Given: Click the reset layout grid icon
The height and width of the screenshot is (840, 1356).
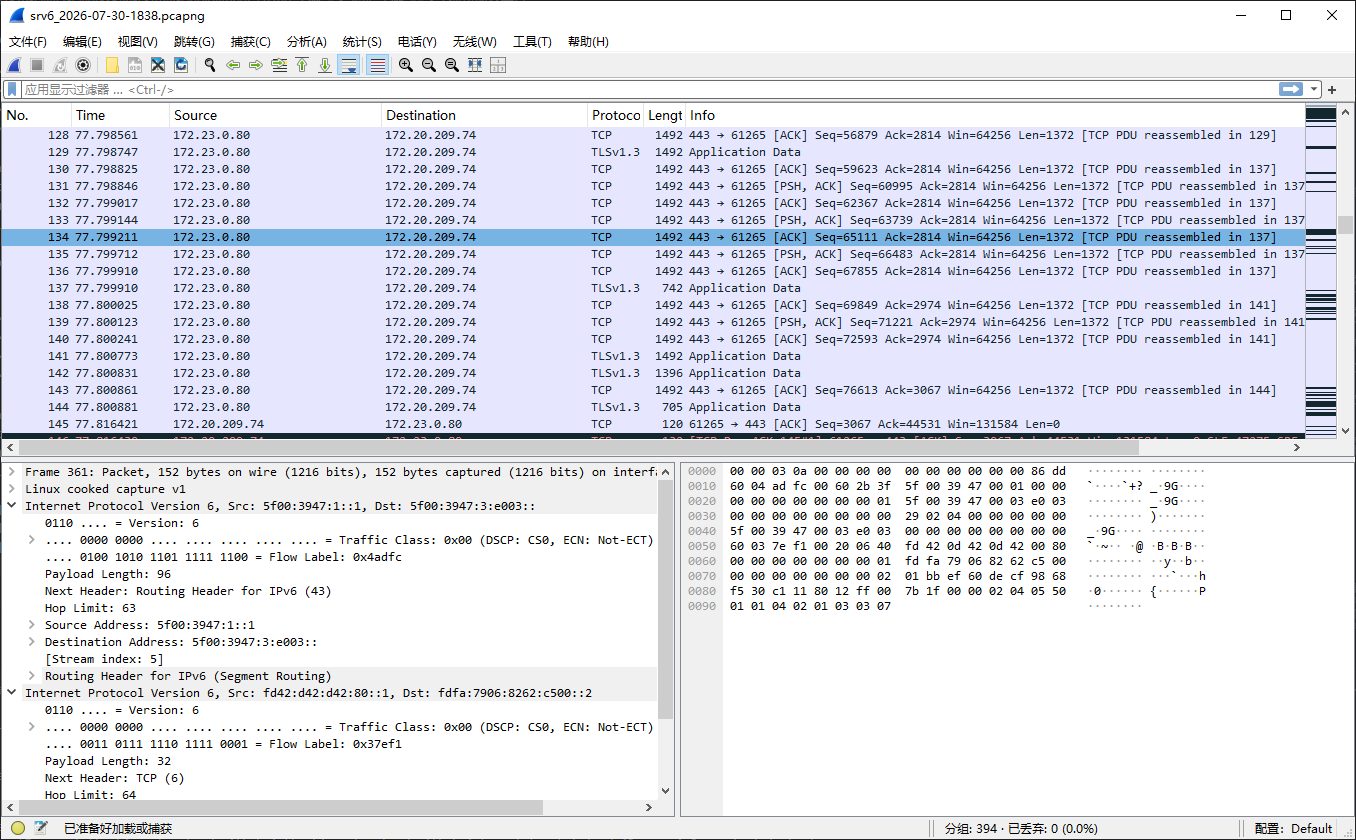Looking at the screenshot, I should [x=498, y=65].
